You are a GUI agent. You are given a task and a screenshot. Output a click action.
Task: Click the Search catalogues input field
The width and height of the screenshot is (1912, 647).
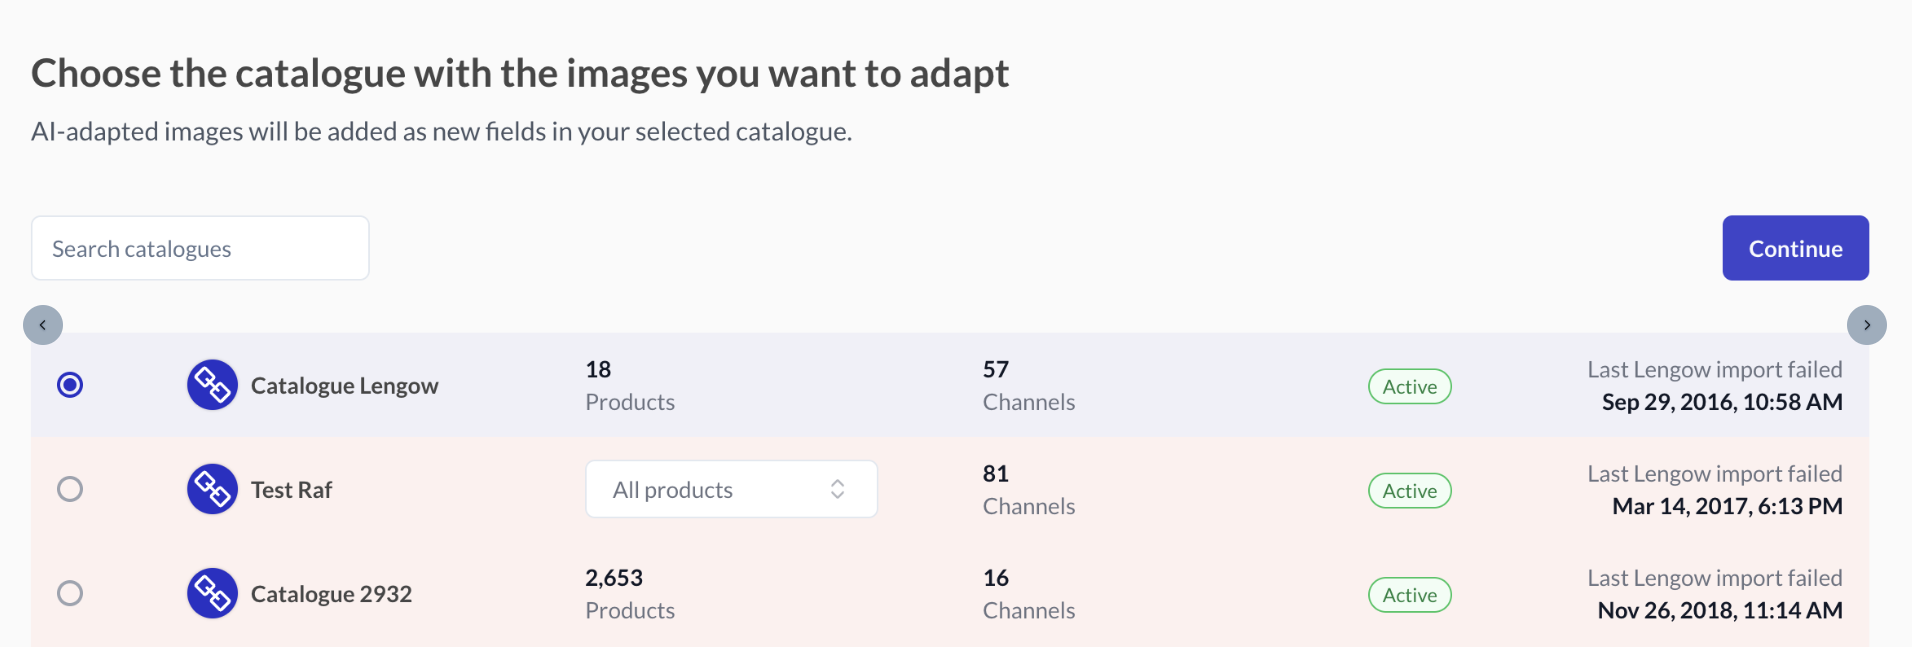(x=200, y=248)
